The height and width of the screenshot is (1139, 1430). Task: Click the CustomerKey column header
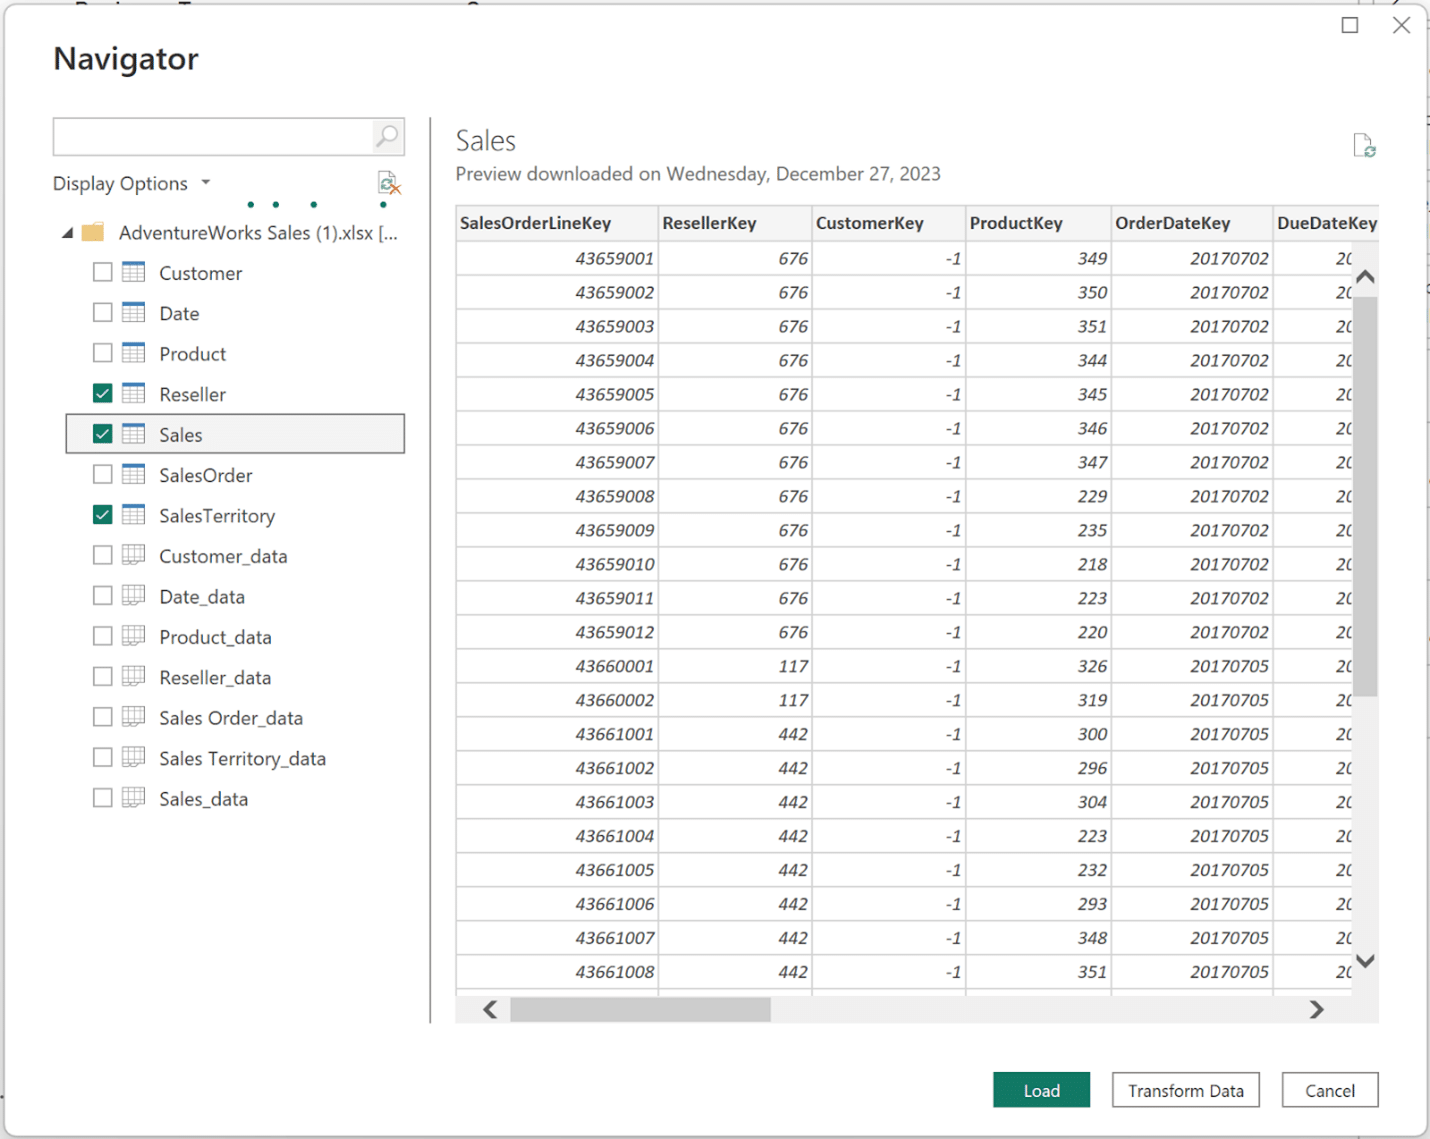[x=889, y=223]
